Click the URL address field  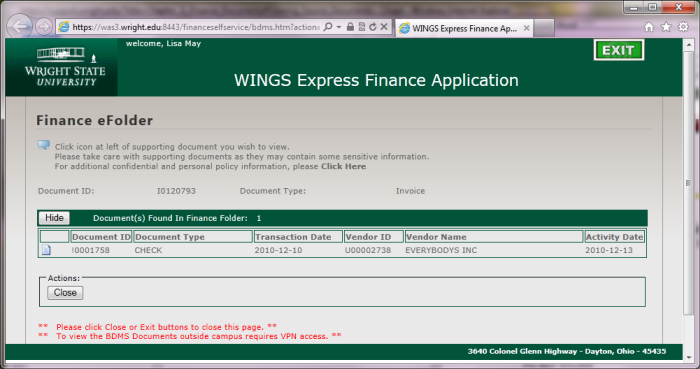(x=196, y=27)
